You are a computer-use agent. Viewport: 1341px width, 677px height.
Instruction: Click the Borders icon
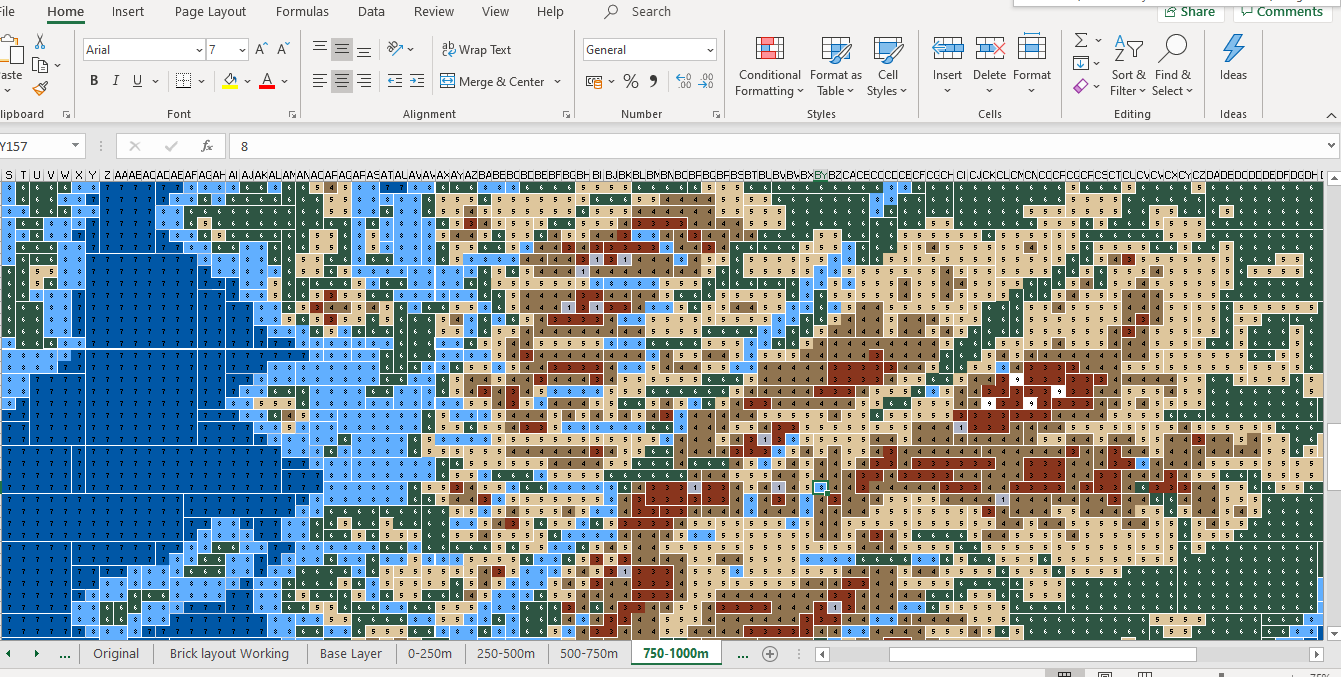tap(183, 81)
